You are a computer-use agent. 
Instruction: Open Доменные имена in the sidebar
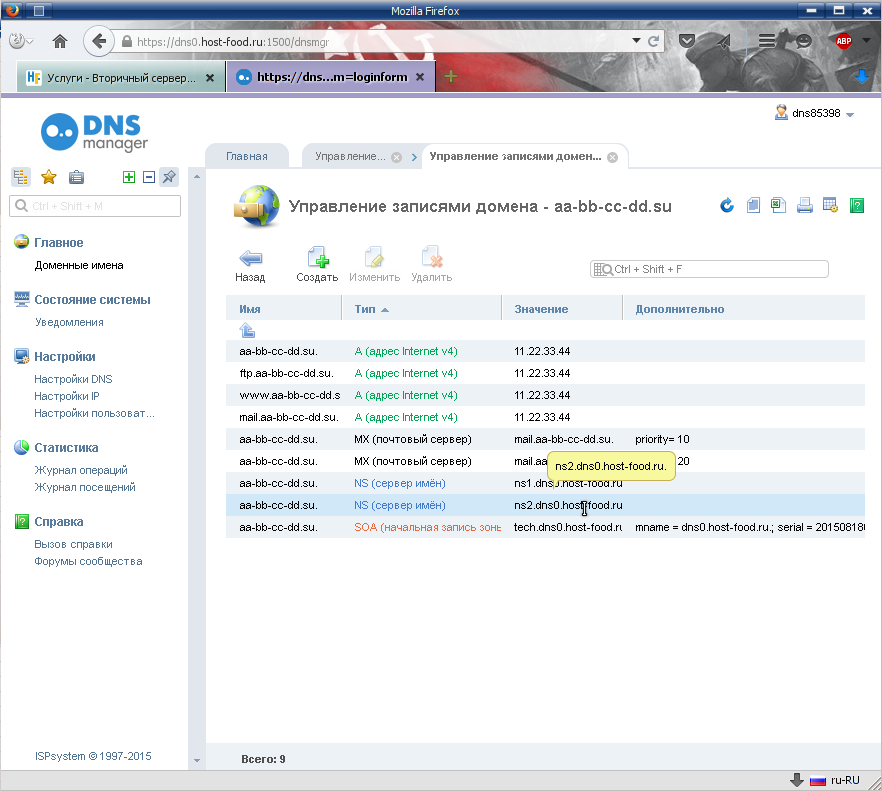[x=79, y=265]
